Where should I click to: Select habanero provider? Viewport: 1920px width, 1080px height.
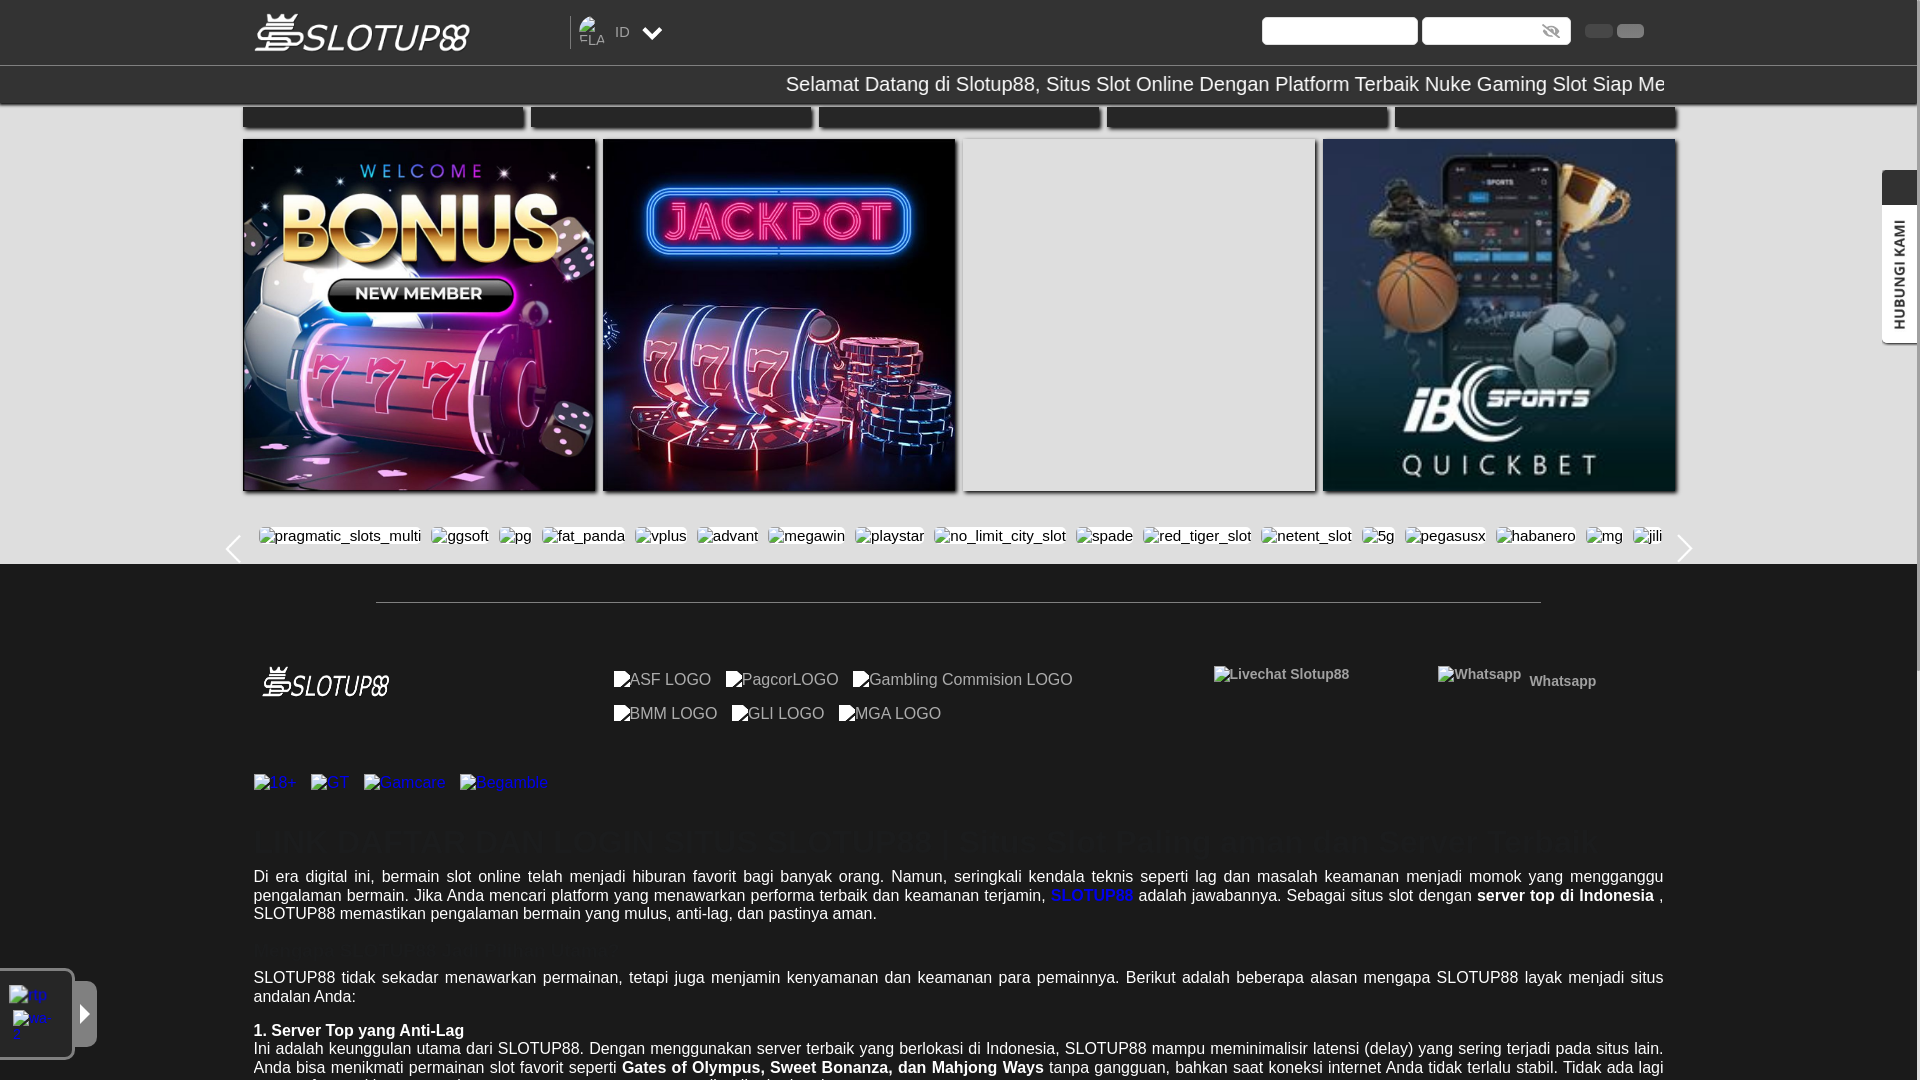coord(1536,536)
